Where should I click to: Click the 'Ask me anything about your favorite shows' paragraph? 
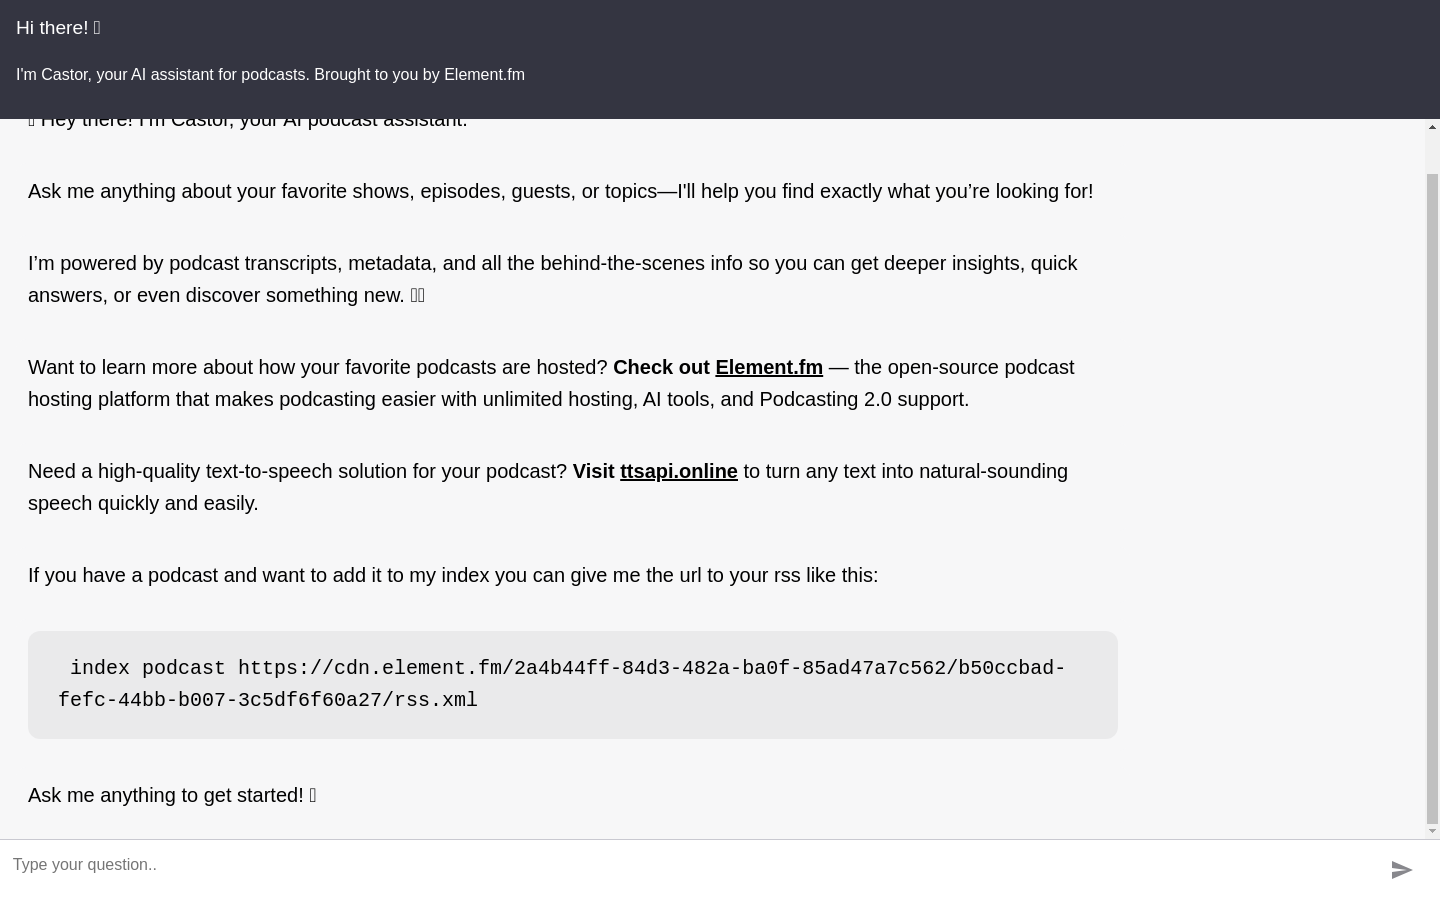coord(560,191)
